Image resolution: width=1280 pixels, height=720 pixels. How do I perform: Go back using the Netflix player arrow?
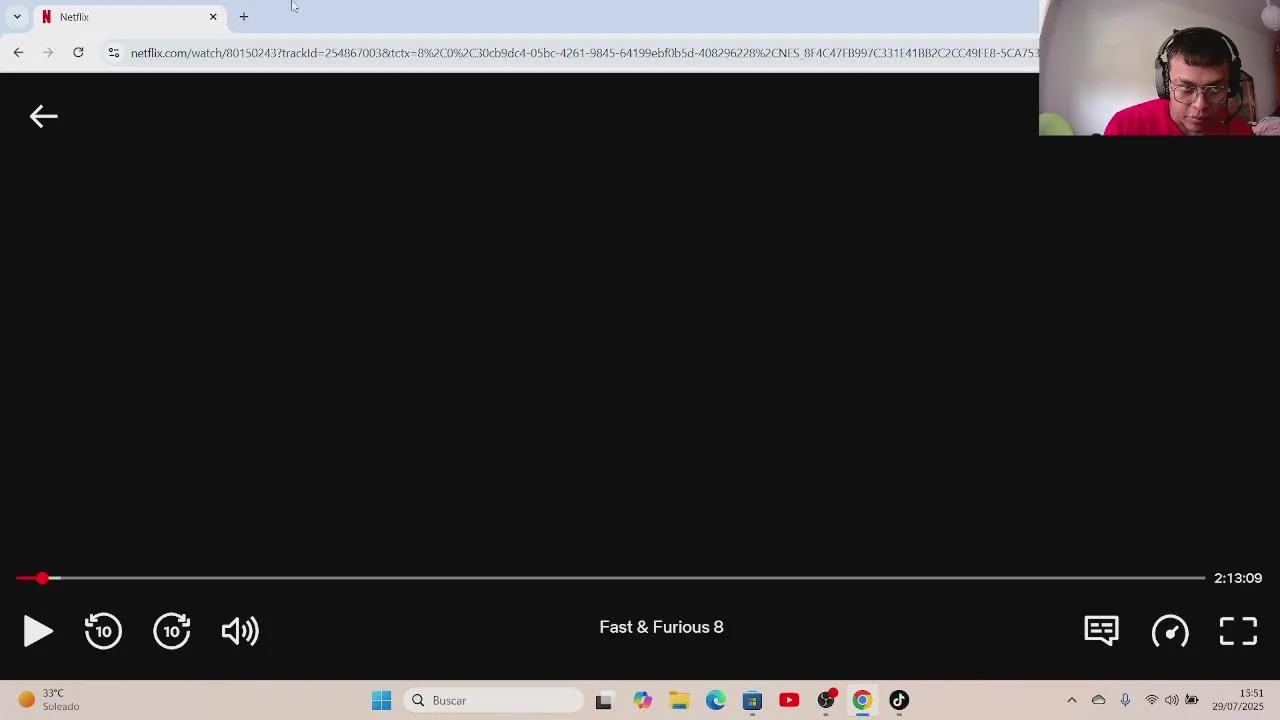[x=43, y=117]
